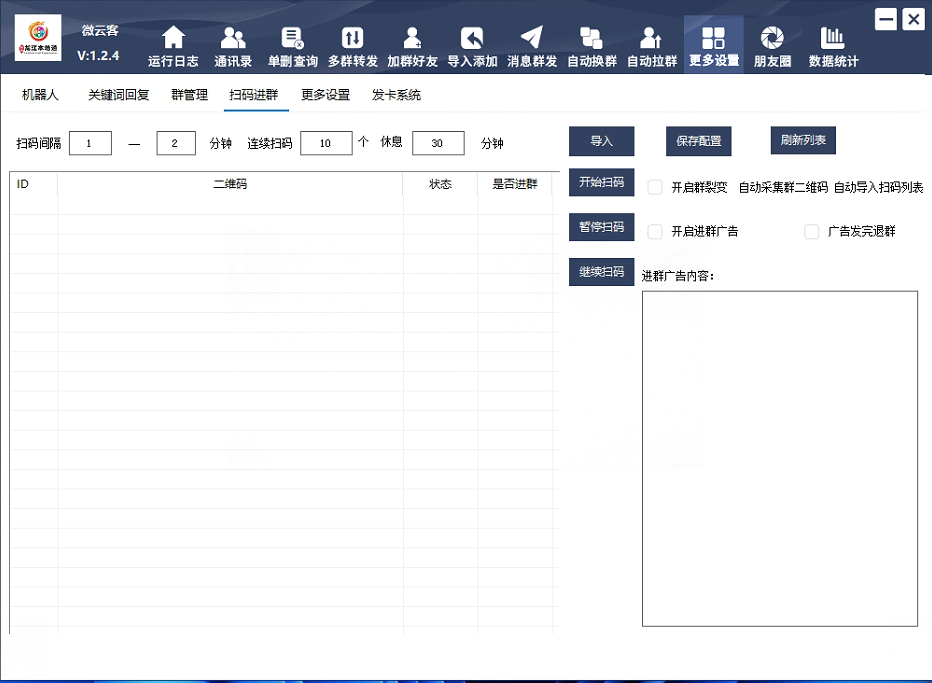Toggle the 开启进群广告 checkbox
This screenshot has height=683, width=932.
pyautogui.click(x=656, y=232)
